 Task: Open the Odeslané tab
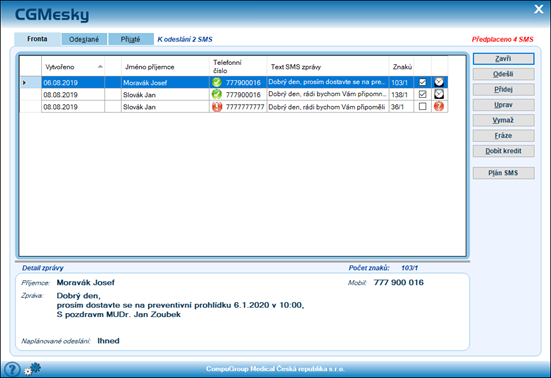(84, 39)
